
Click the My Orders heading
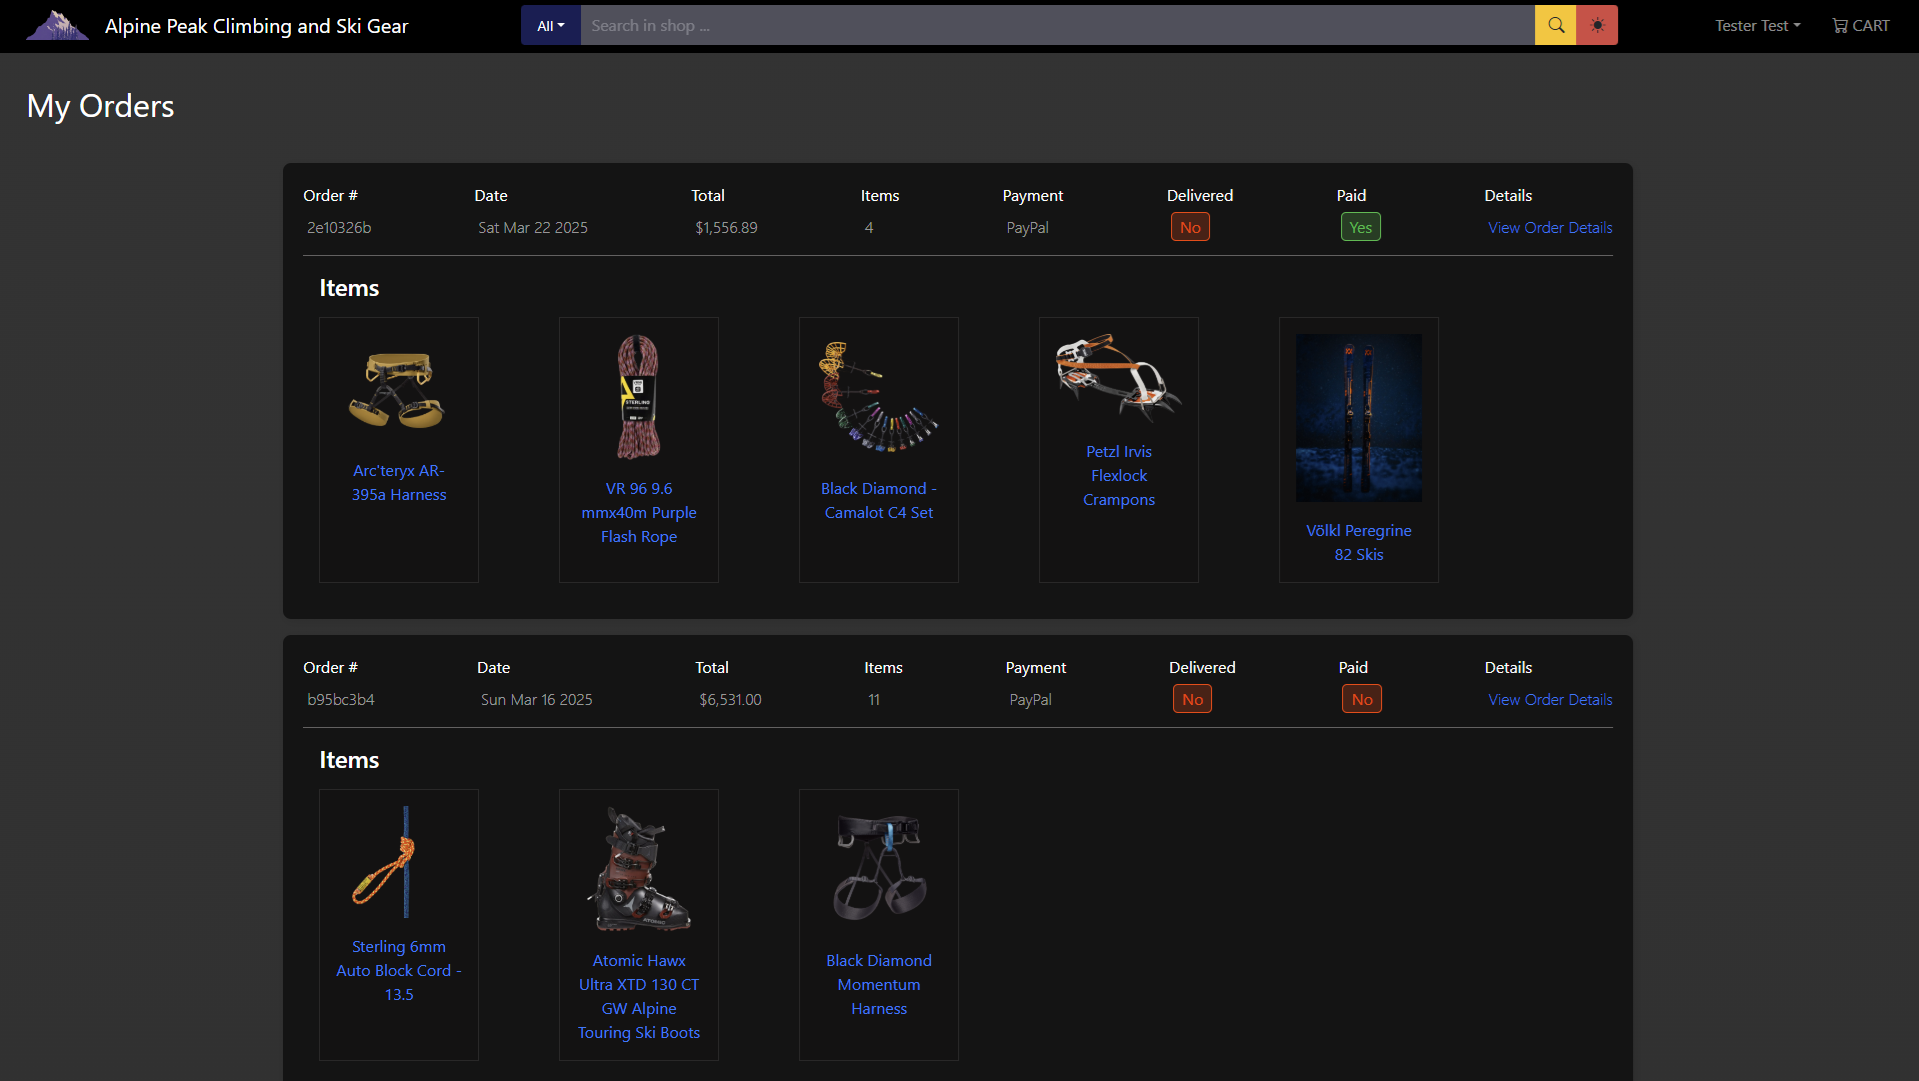[x=100, y=106]
